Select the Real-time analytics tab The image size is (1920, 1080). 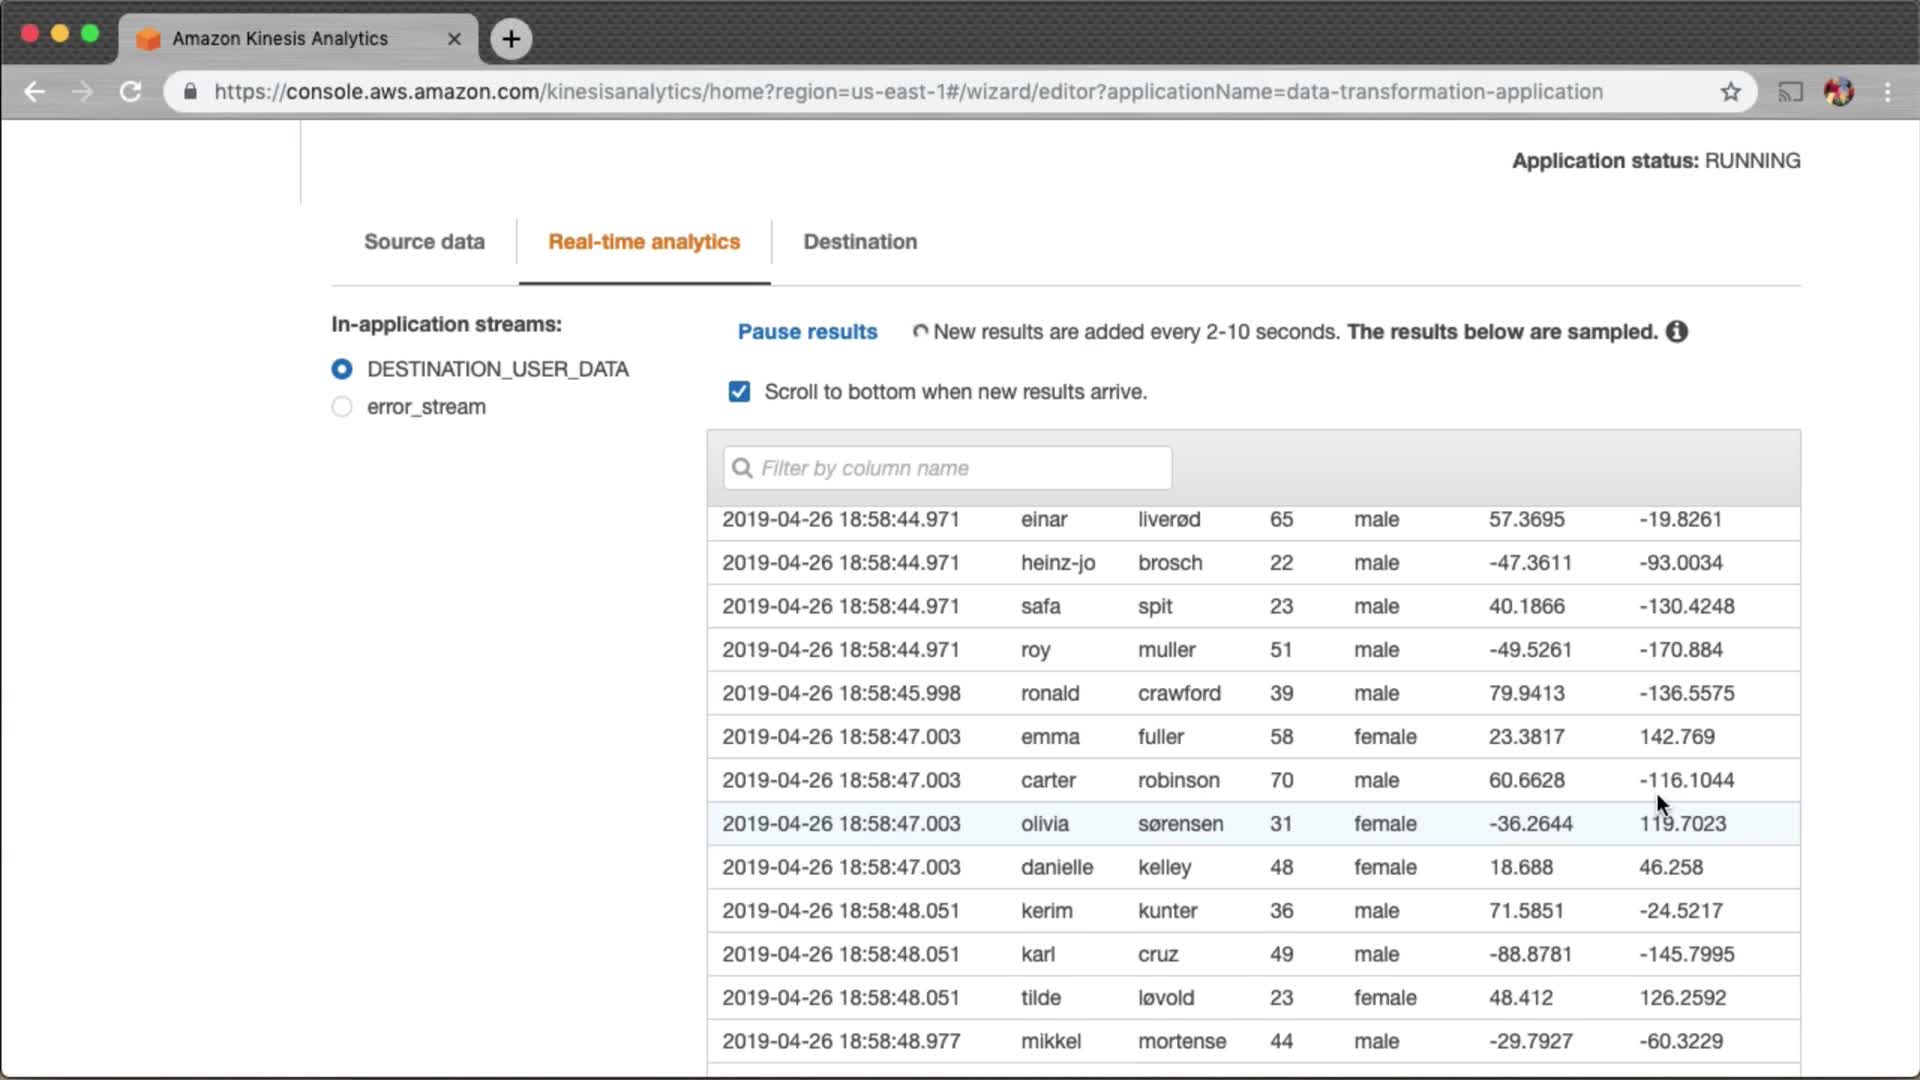644,242
